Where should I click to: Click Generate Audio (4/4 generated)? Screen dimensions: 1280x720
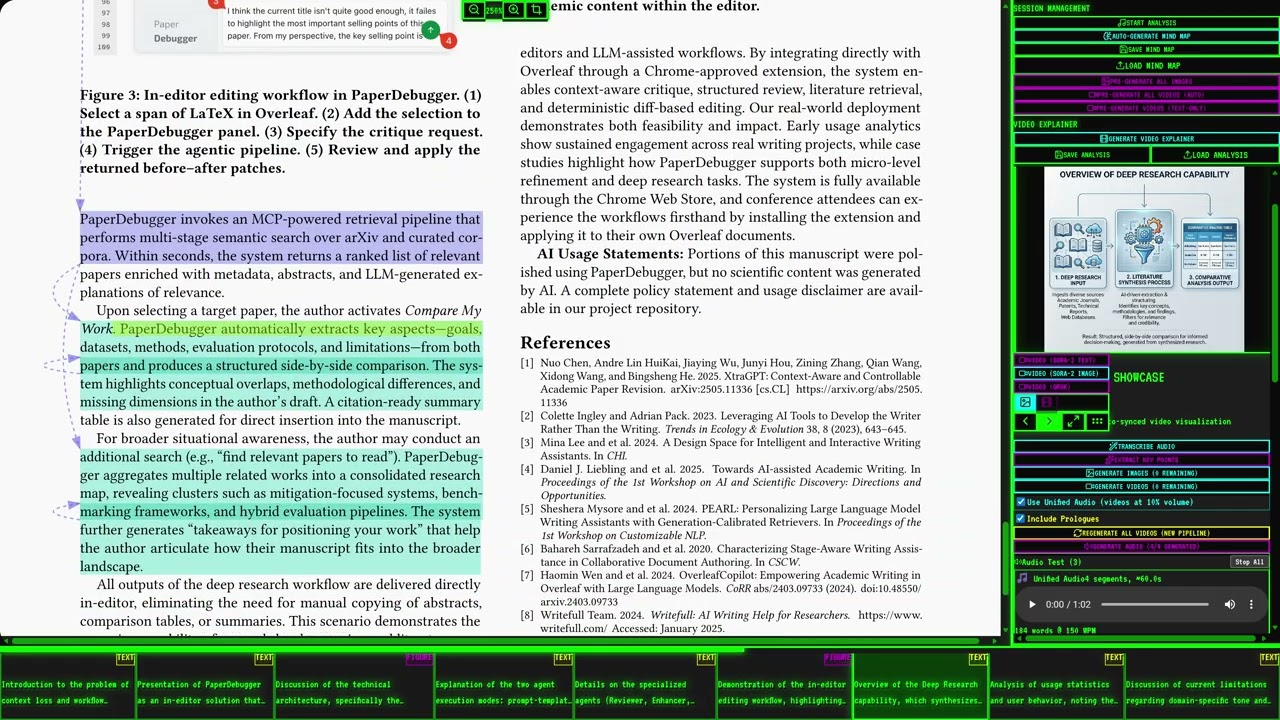tap(1142, 547)
